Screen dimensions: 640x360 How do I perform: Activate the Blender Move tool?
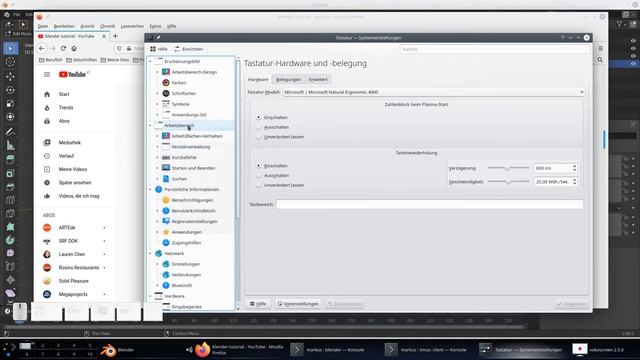click(x=10, y=76)
